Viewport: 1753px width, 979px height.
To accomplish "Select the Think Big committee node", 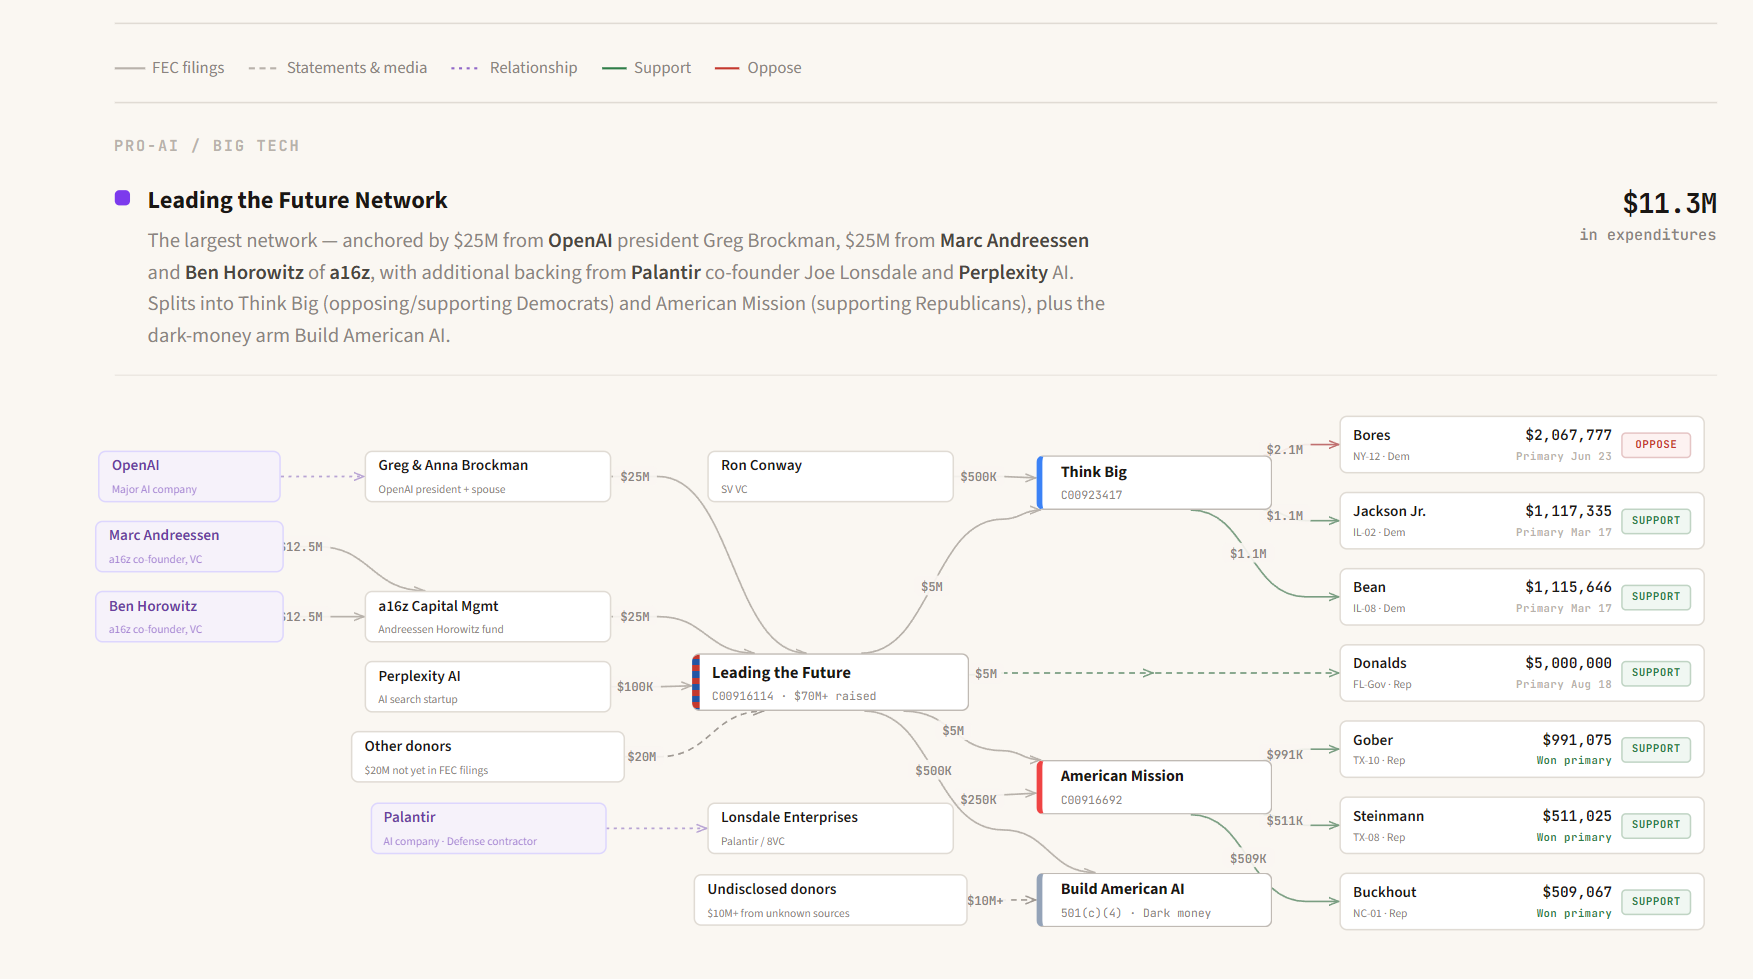I will click(x=1154, y=482).
